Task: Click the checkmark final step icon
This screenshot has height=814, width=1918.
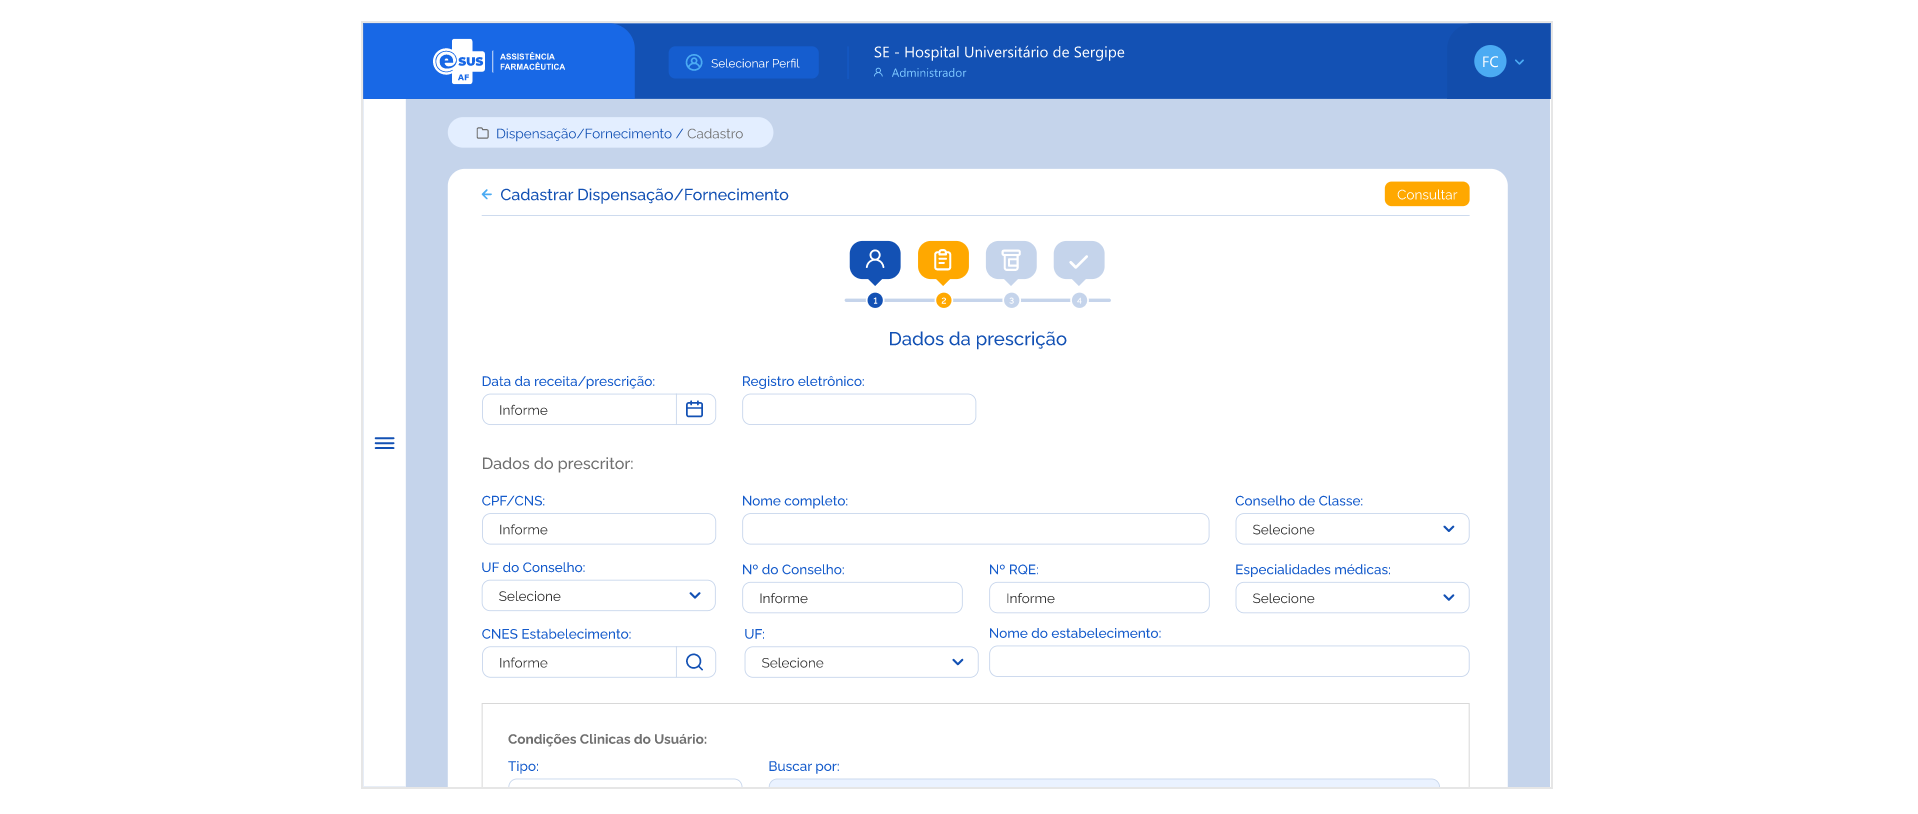Action: [x=1078, y=261]
